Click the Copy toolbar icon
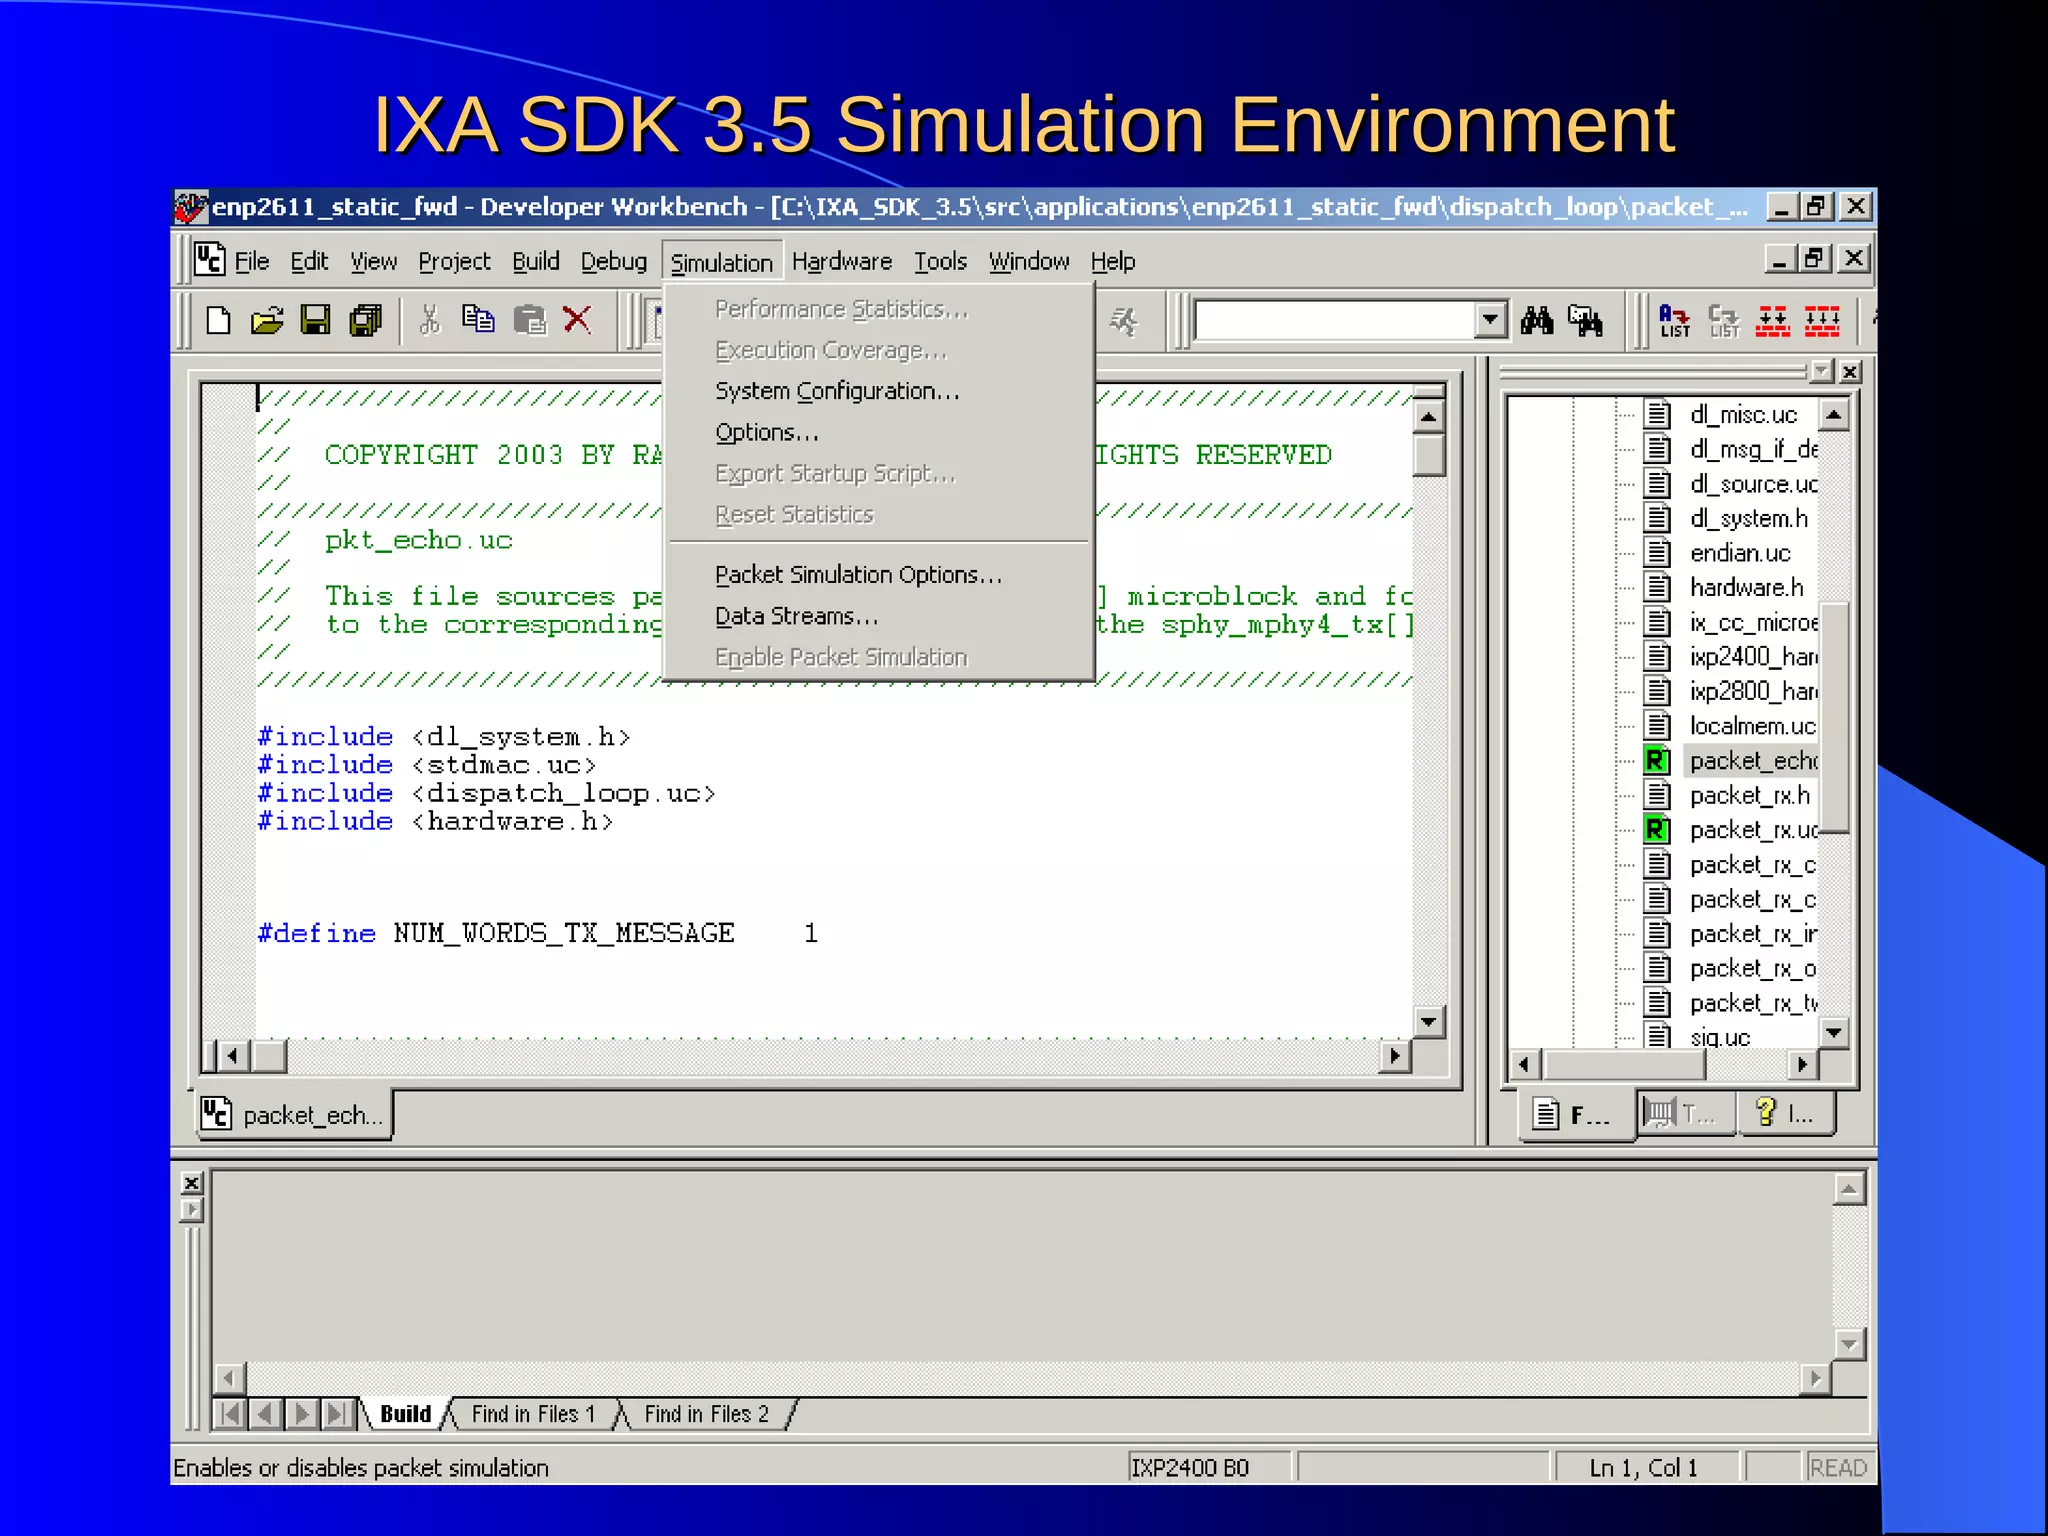 tap(478, 320)
